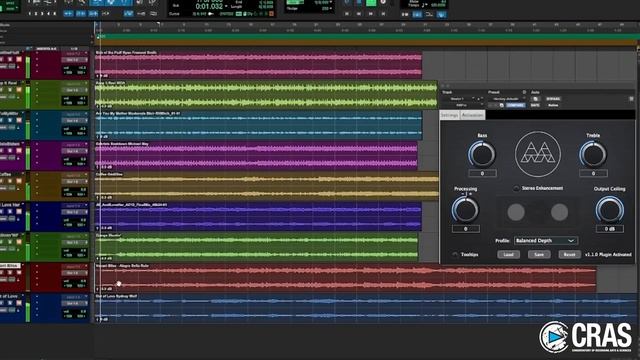Select the light-green clip on the second track
Image resolution: width=640 pixels, height=360 pixels.
(266, 95)
